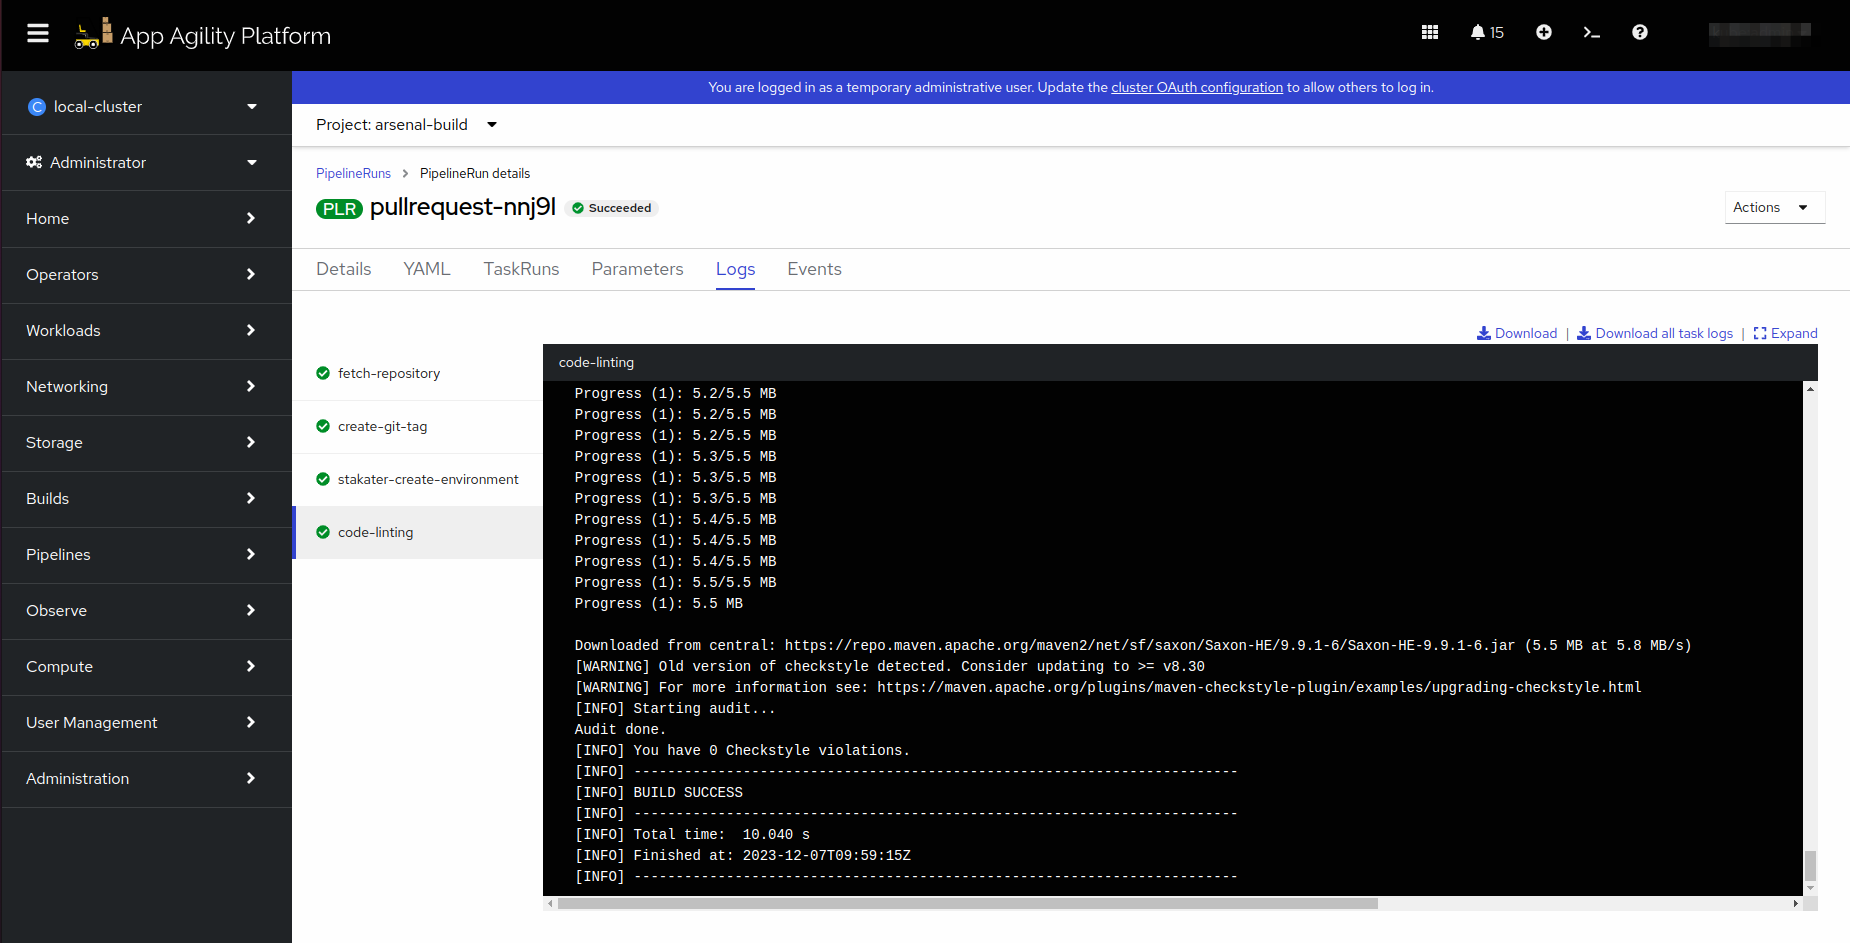Launch the command line terminal icon
1850x943 pixels.
pos(1592,33)
